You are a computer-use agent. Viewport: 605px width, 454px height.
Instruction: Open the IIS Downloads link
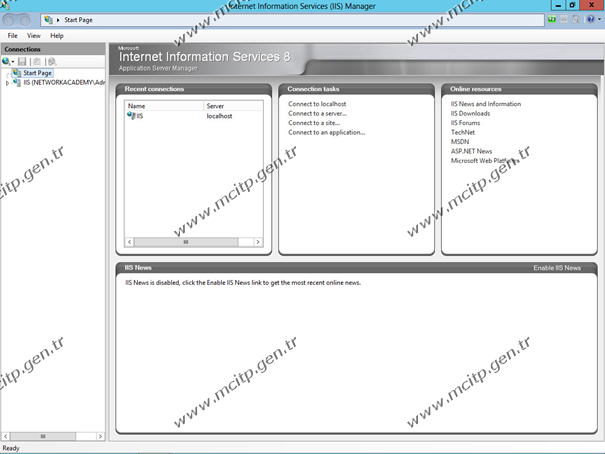(x=470, y=113)
